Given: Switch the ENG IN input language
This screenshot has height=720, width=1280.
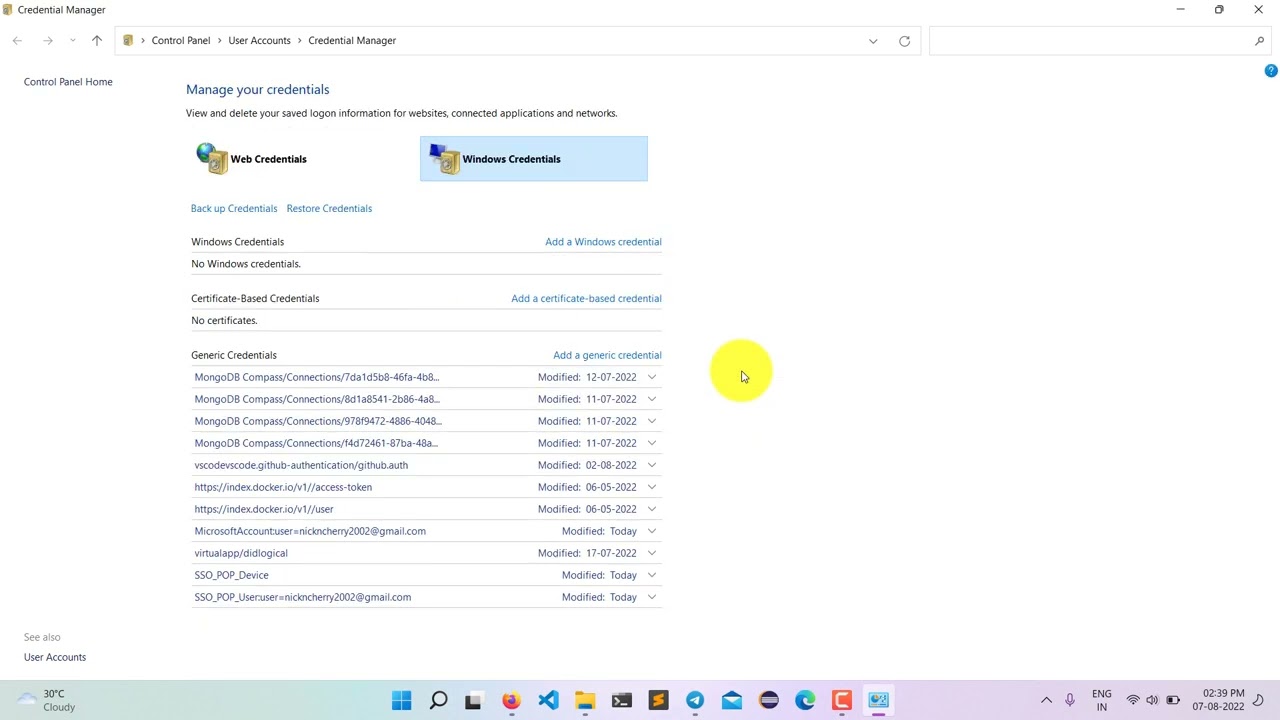Looking at the screenshot, I should pyautogui.click(x=1101, y=700).
